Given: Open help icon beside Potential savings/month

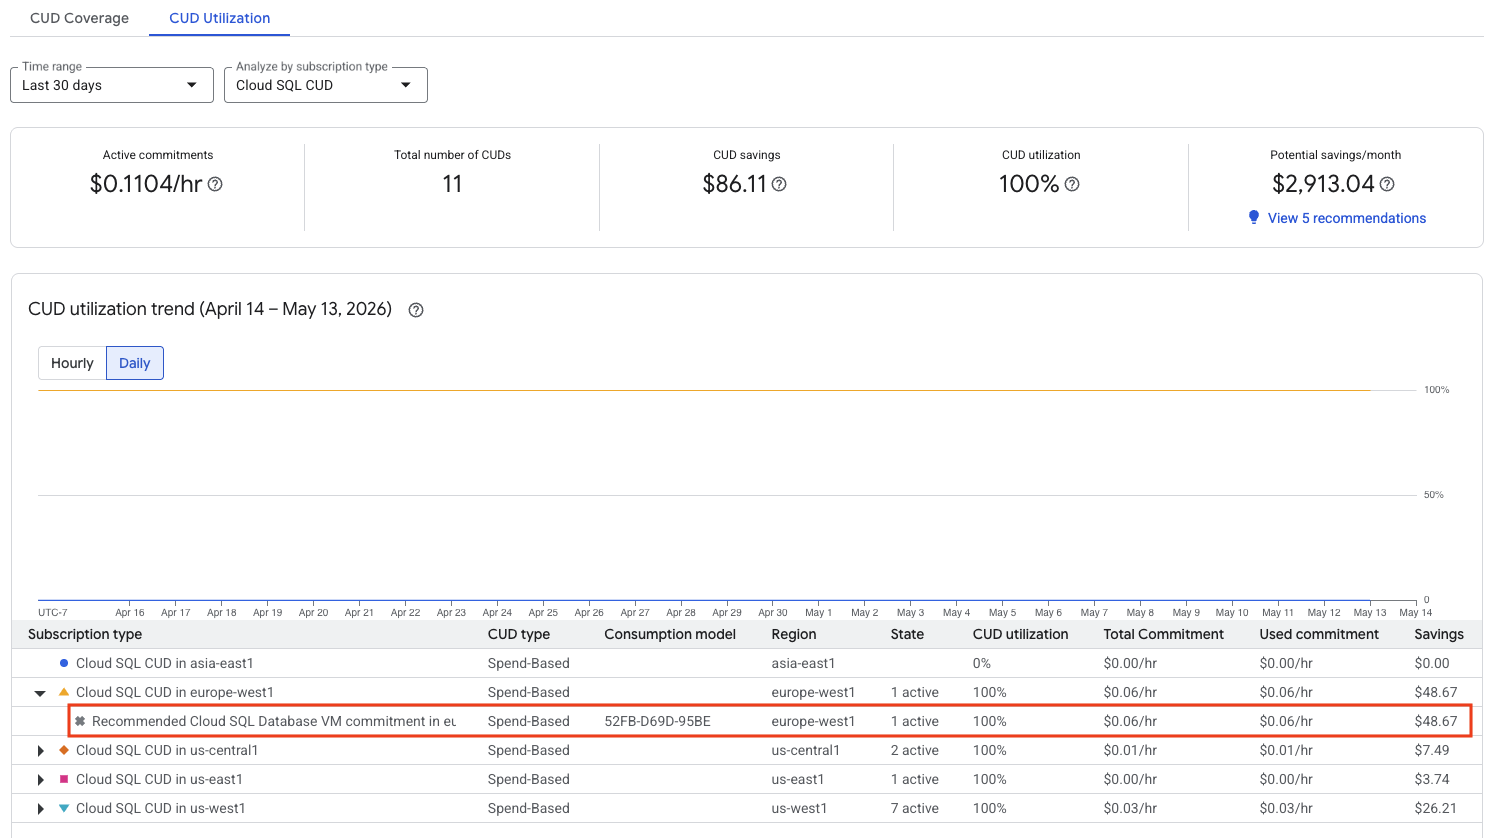Looking at the screenshot, I should point(1387,184).
